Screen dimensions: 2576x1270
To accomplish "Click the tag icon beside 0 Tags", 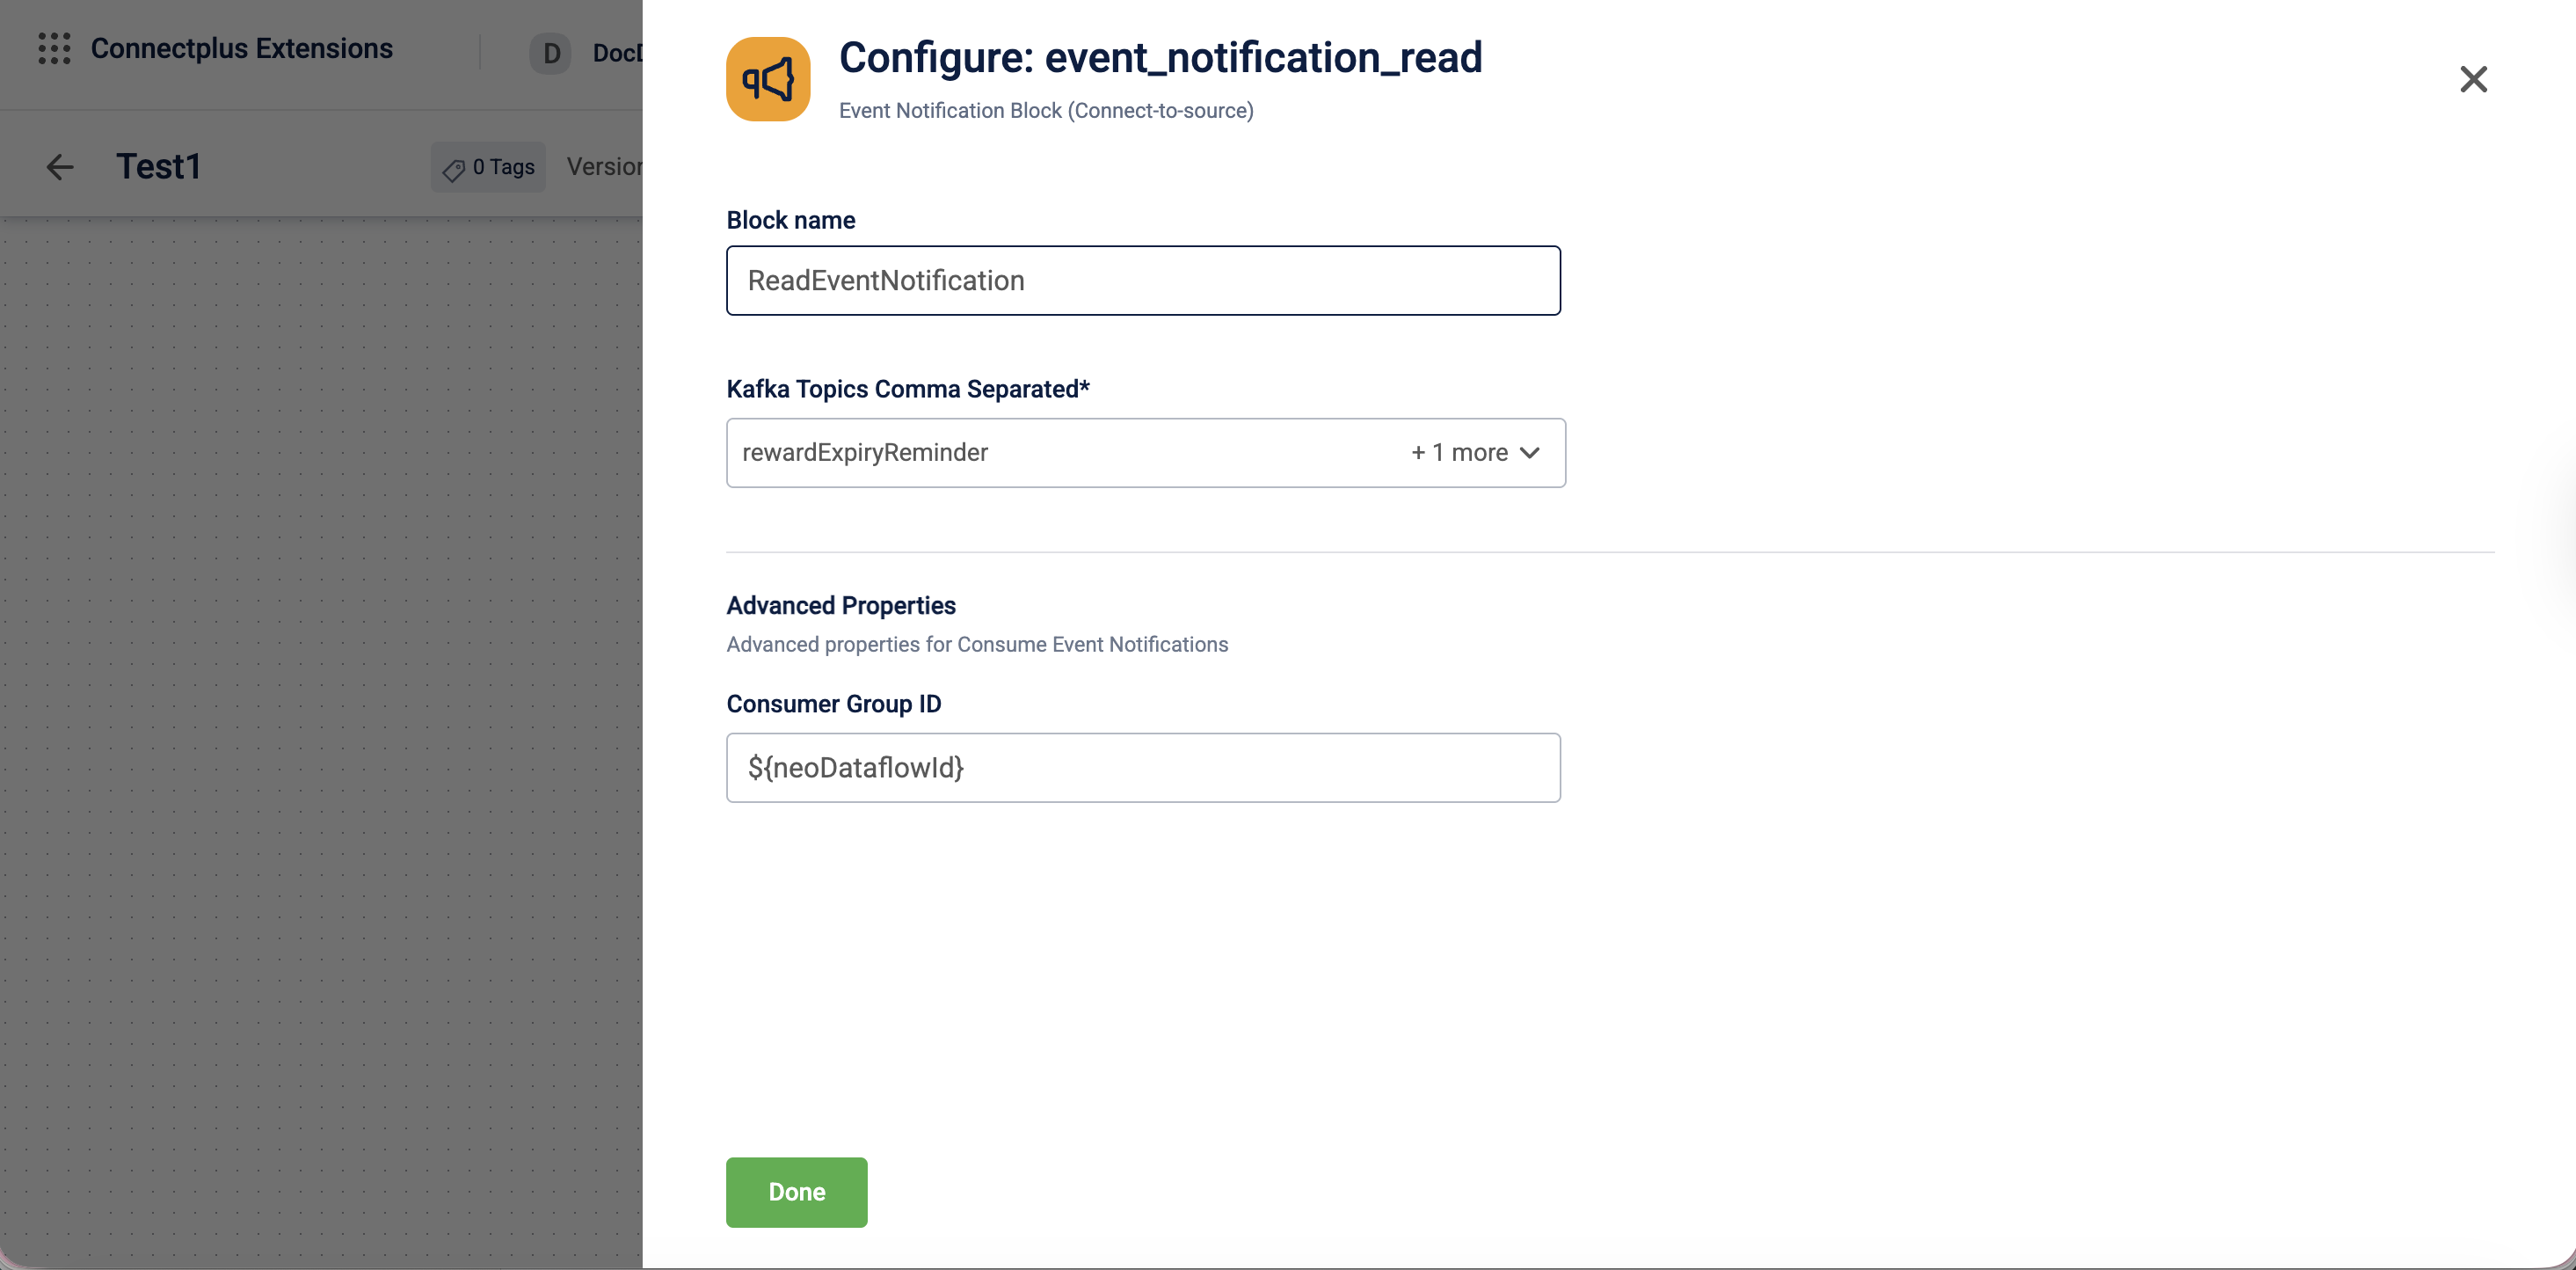I will click(453, 169).
